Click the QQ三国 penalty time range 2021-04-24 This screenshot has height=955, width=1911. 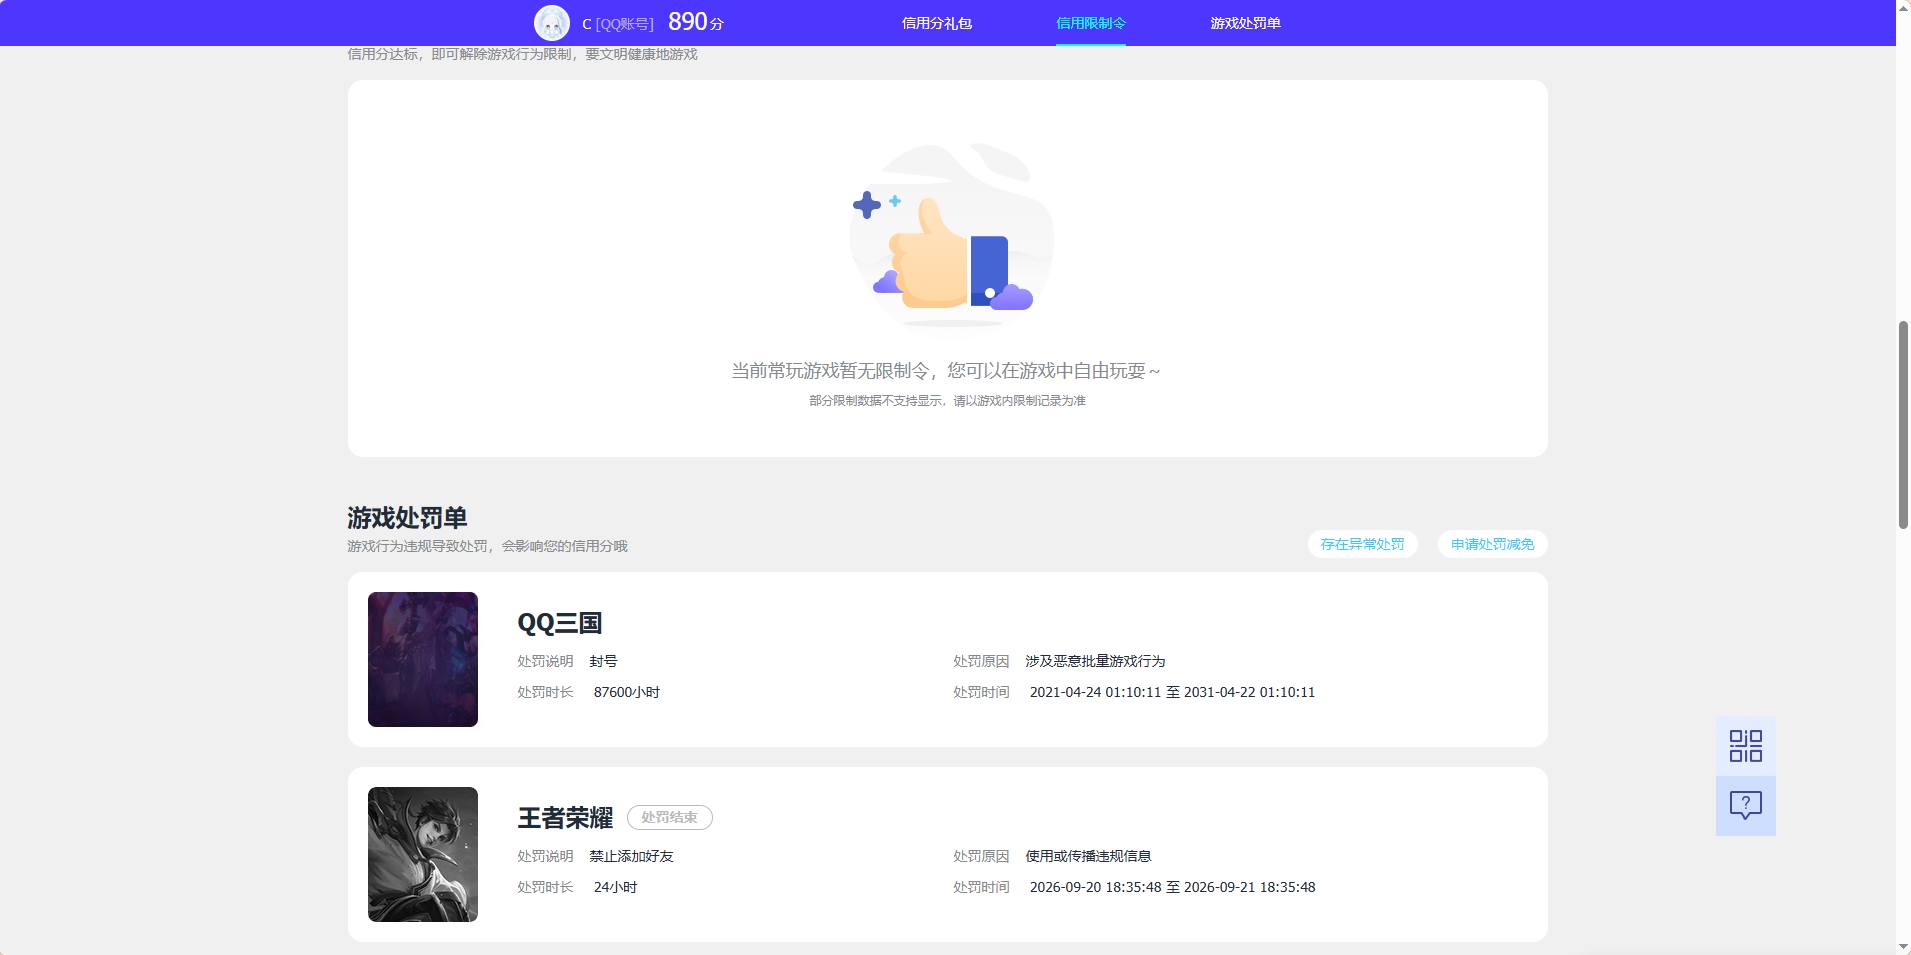pyautogui.click(x=1172, y=692)
